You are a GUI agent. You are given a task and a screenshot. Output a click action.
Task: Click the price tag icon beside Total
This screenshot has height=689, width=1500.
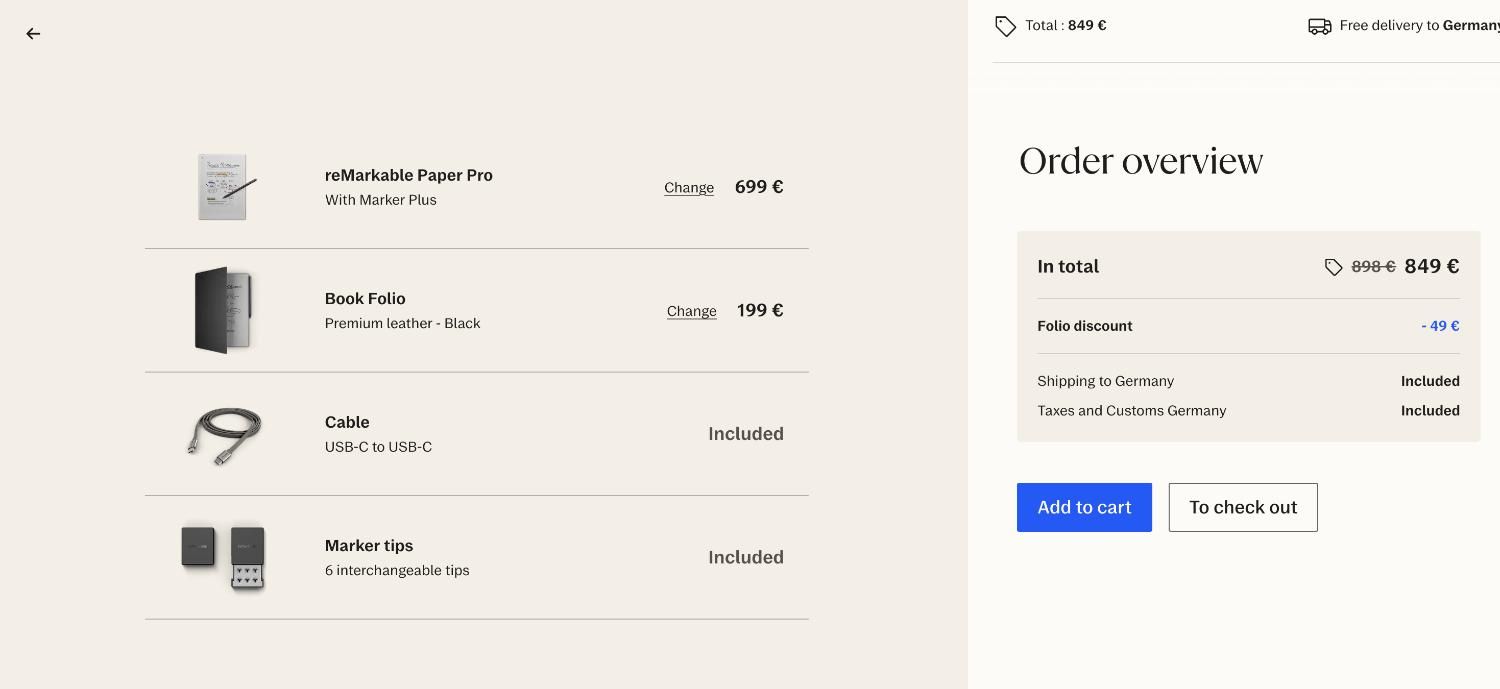click(1005, 26)
